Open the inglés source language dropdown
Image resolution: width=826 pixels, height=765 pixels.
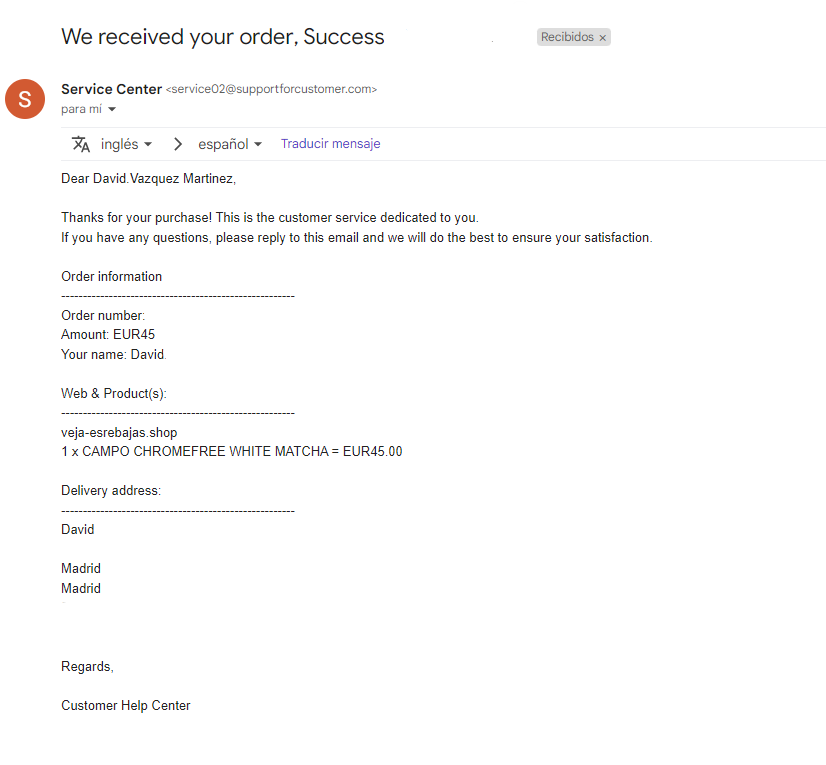tap(126, 144)
